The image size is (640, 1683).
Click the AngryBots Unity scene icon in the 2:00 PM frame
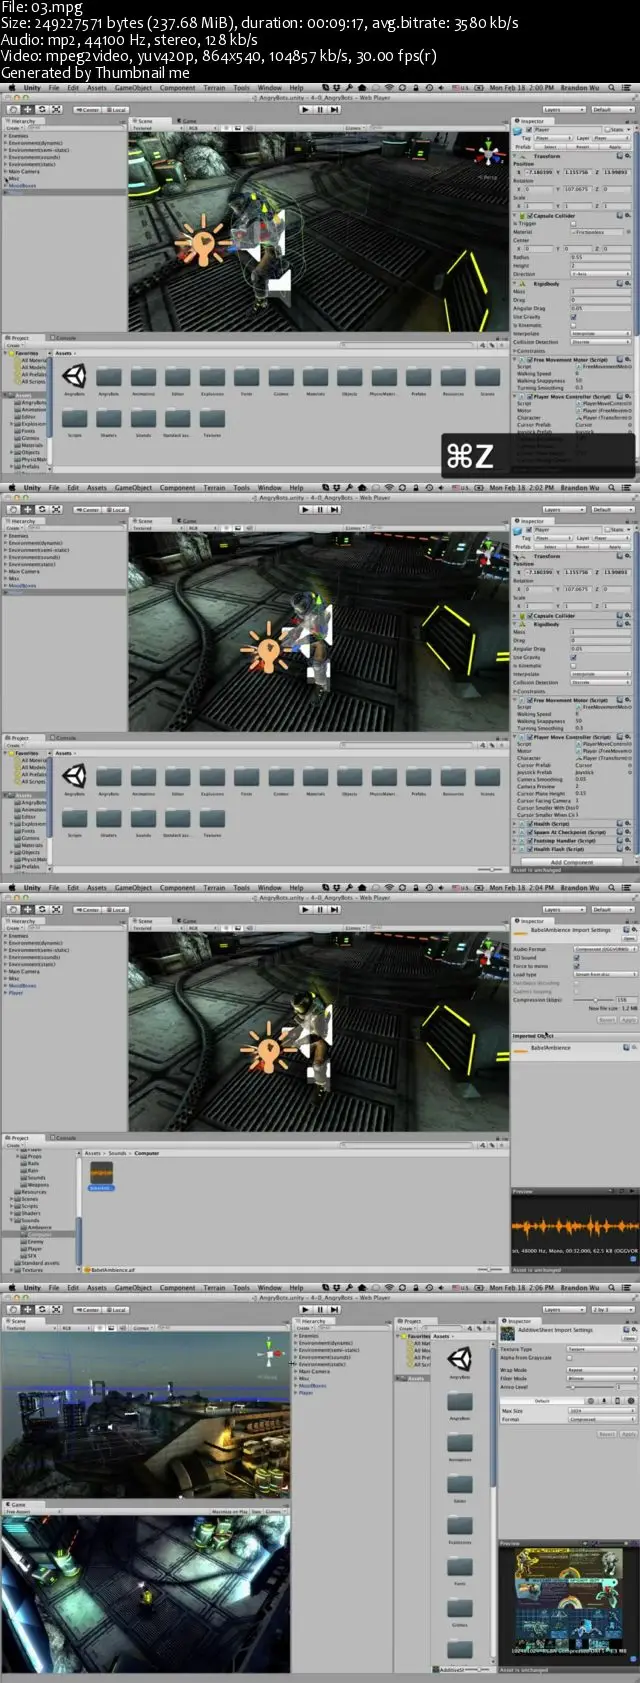click(x=75, y=376)
